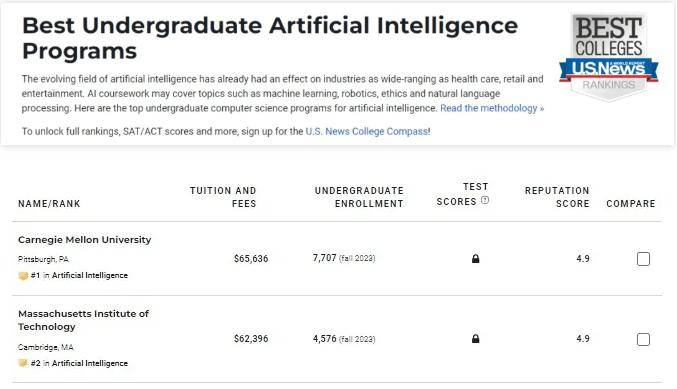The height and width of the screenshot is (389, 677).
Task: Sort by Undergraduate Enrollment column header
Action: [x=359, y=197]
